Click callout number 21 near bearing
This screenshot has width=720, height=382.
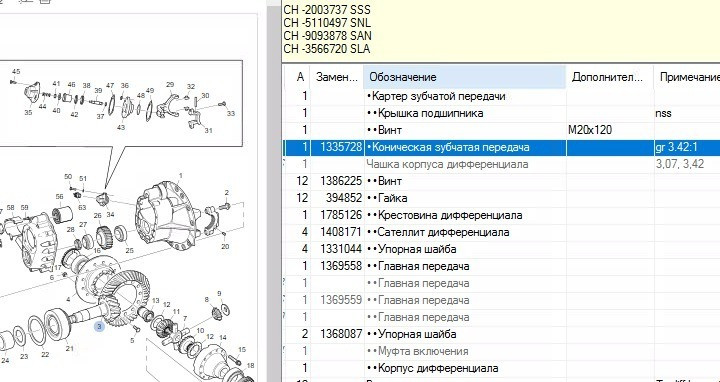pos(69,348)
